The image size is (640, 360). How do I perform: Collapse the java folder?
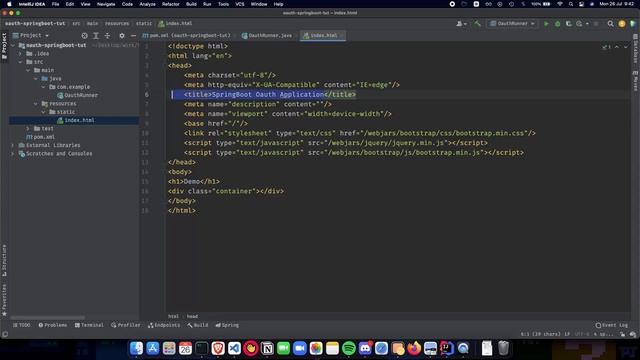(36, 78)
